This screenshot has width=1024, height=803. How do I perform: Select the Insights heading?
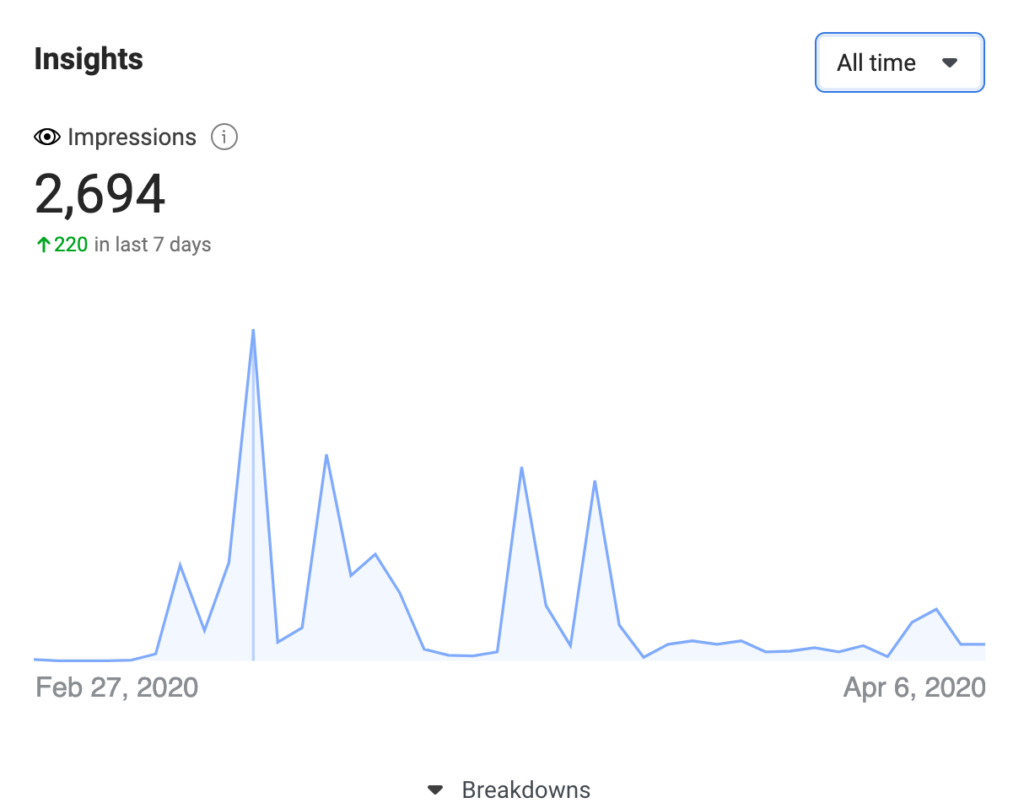point(88,59)
